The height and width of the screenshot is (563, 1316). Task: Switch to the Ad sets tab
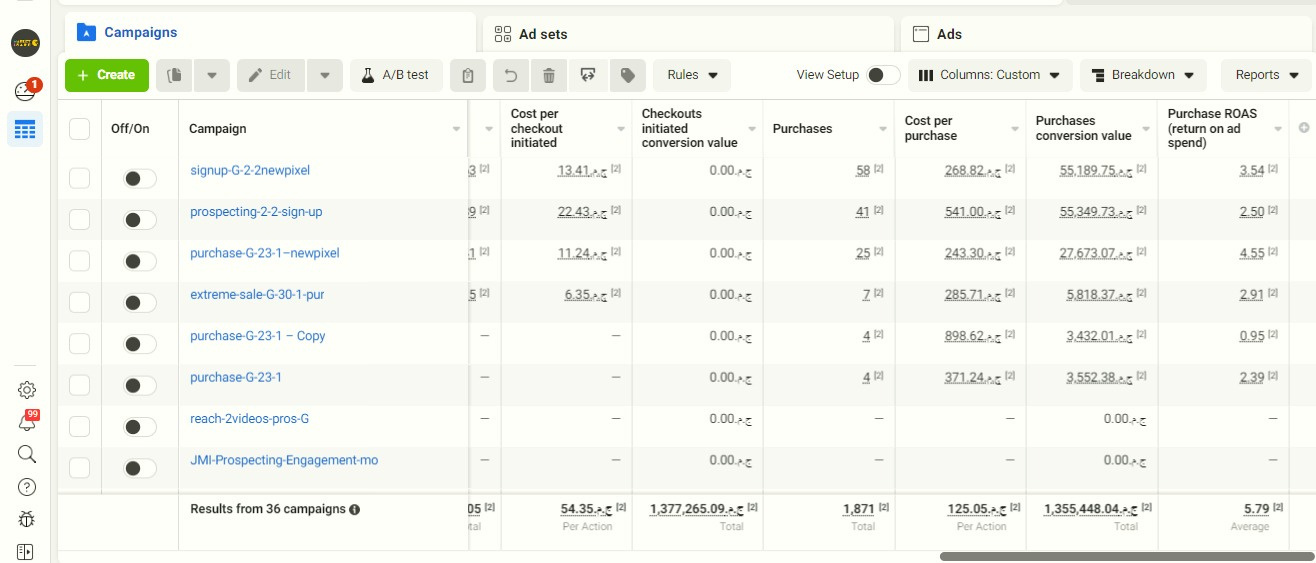click(x=688, y=34)
